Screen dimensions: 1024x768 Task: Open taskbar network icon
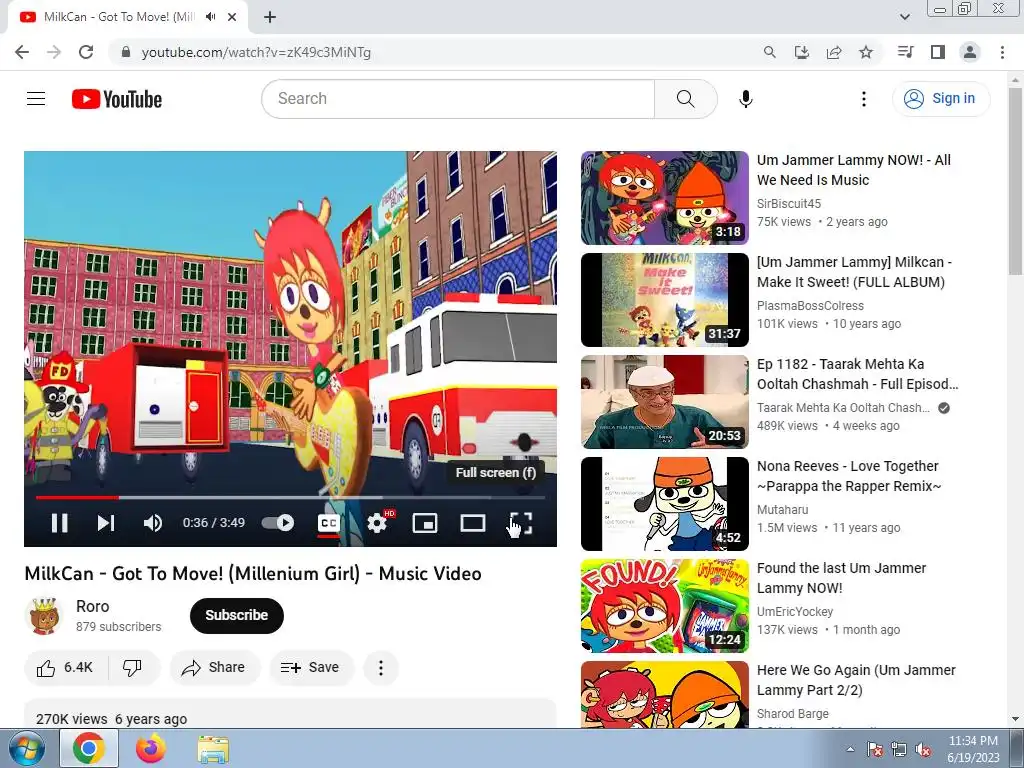[x=899, y=750]
